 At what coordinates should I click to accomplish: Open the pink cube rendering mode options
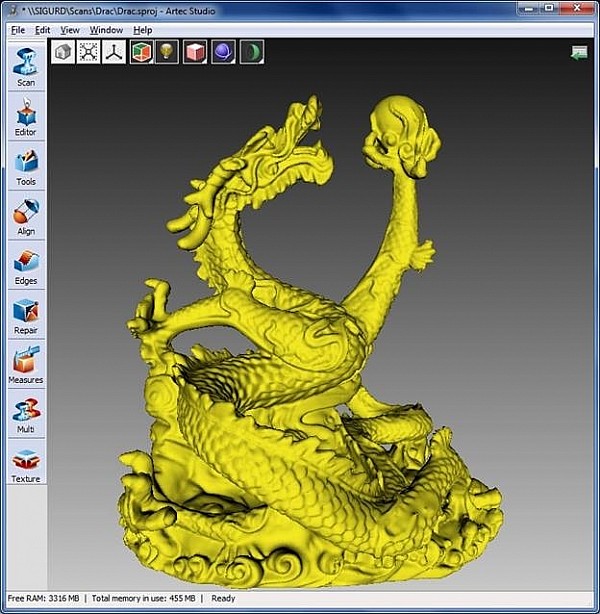click(195, 52)
